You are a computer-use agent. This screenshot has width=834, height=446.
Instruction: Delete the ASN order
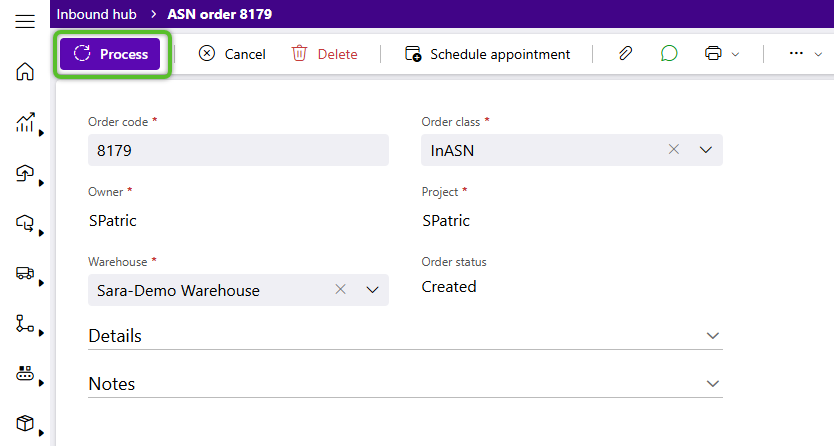[324, 54]
